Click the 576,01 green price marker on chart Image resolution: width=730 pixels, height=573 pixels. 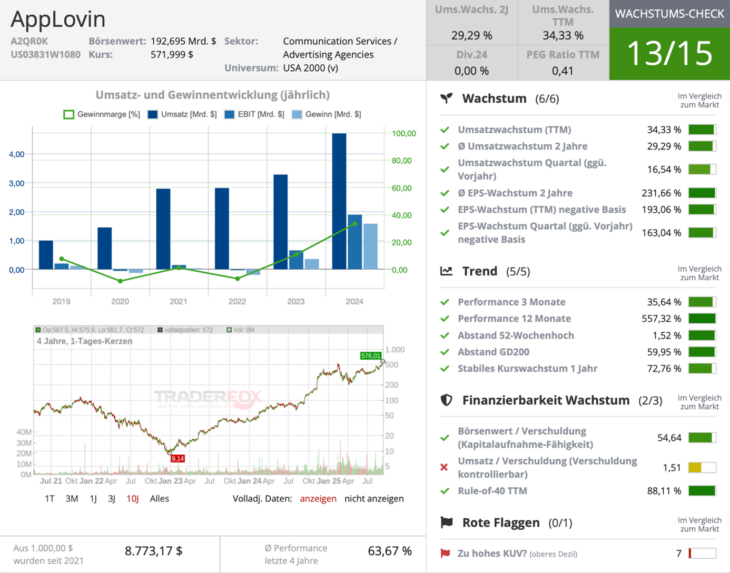click(x=371, y=356)
